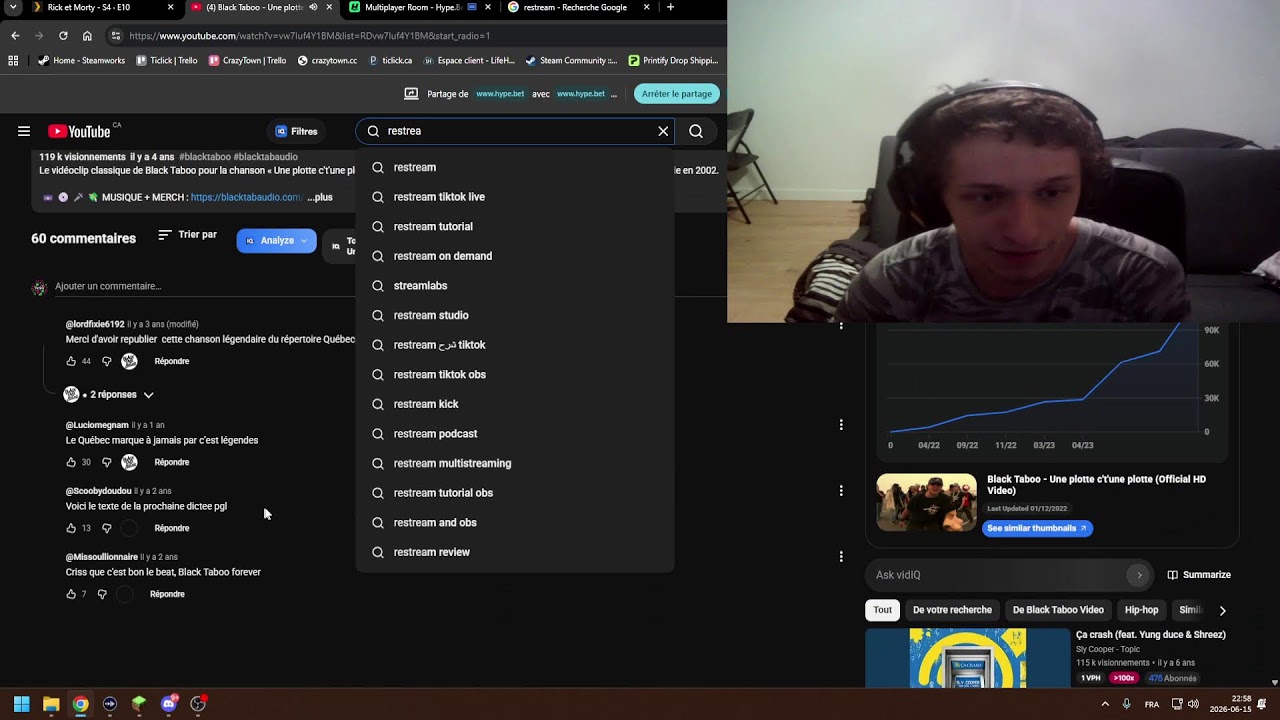Dislike lordfixie6192's comment
The height and width of the screenshot is (720, 1280).
point(107,361)
